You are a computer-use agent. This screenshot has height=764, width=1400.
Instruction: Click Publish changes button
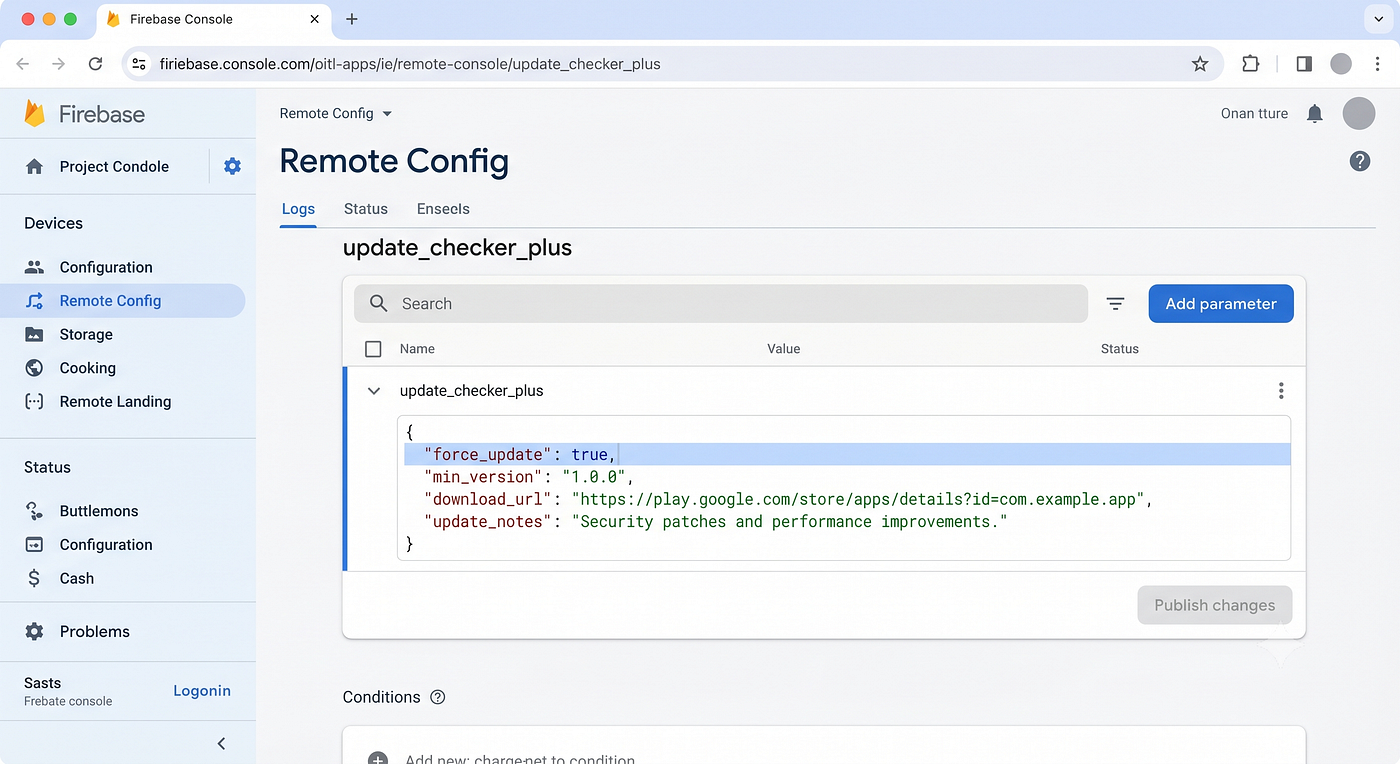(x=1215, y=605)
